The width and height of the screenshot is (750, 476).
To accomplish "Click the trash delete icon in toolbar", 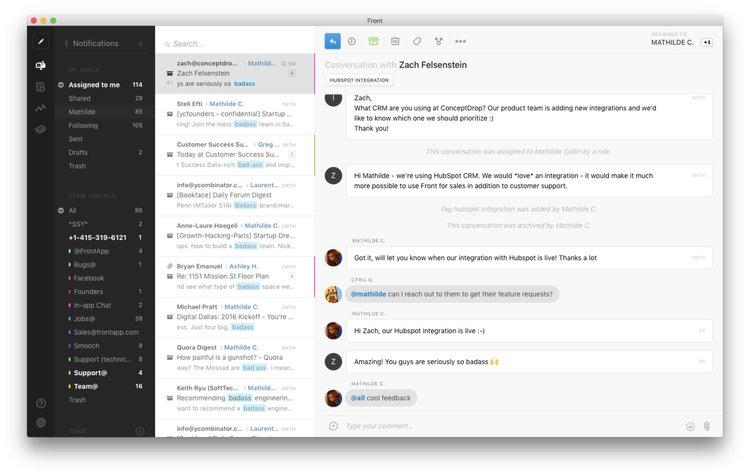I will coord(395,41).
